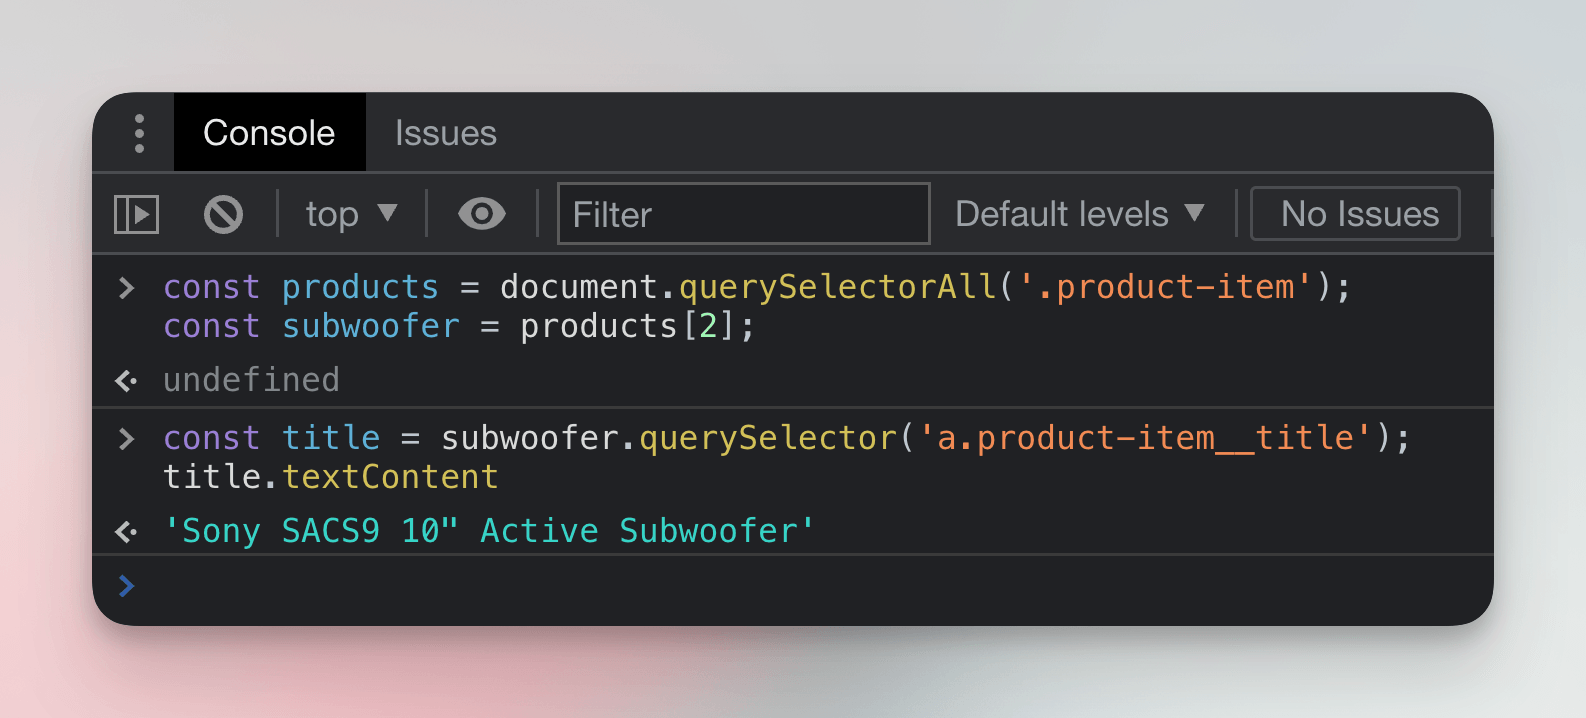Open the three-dot DevTools options menu

pos(139,133)
